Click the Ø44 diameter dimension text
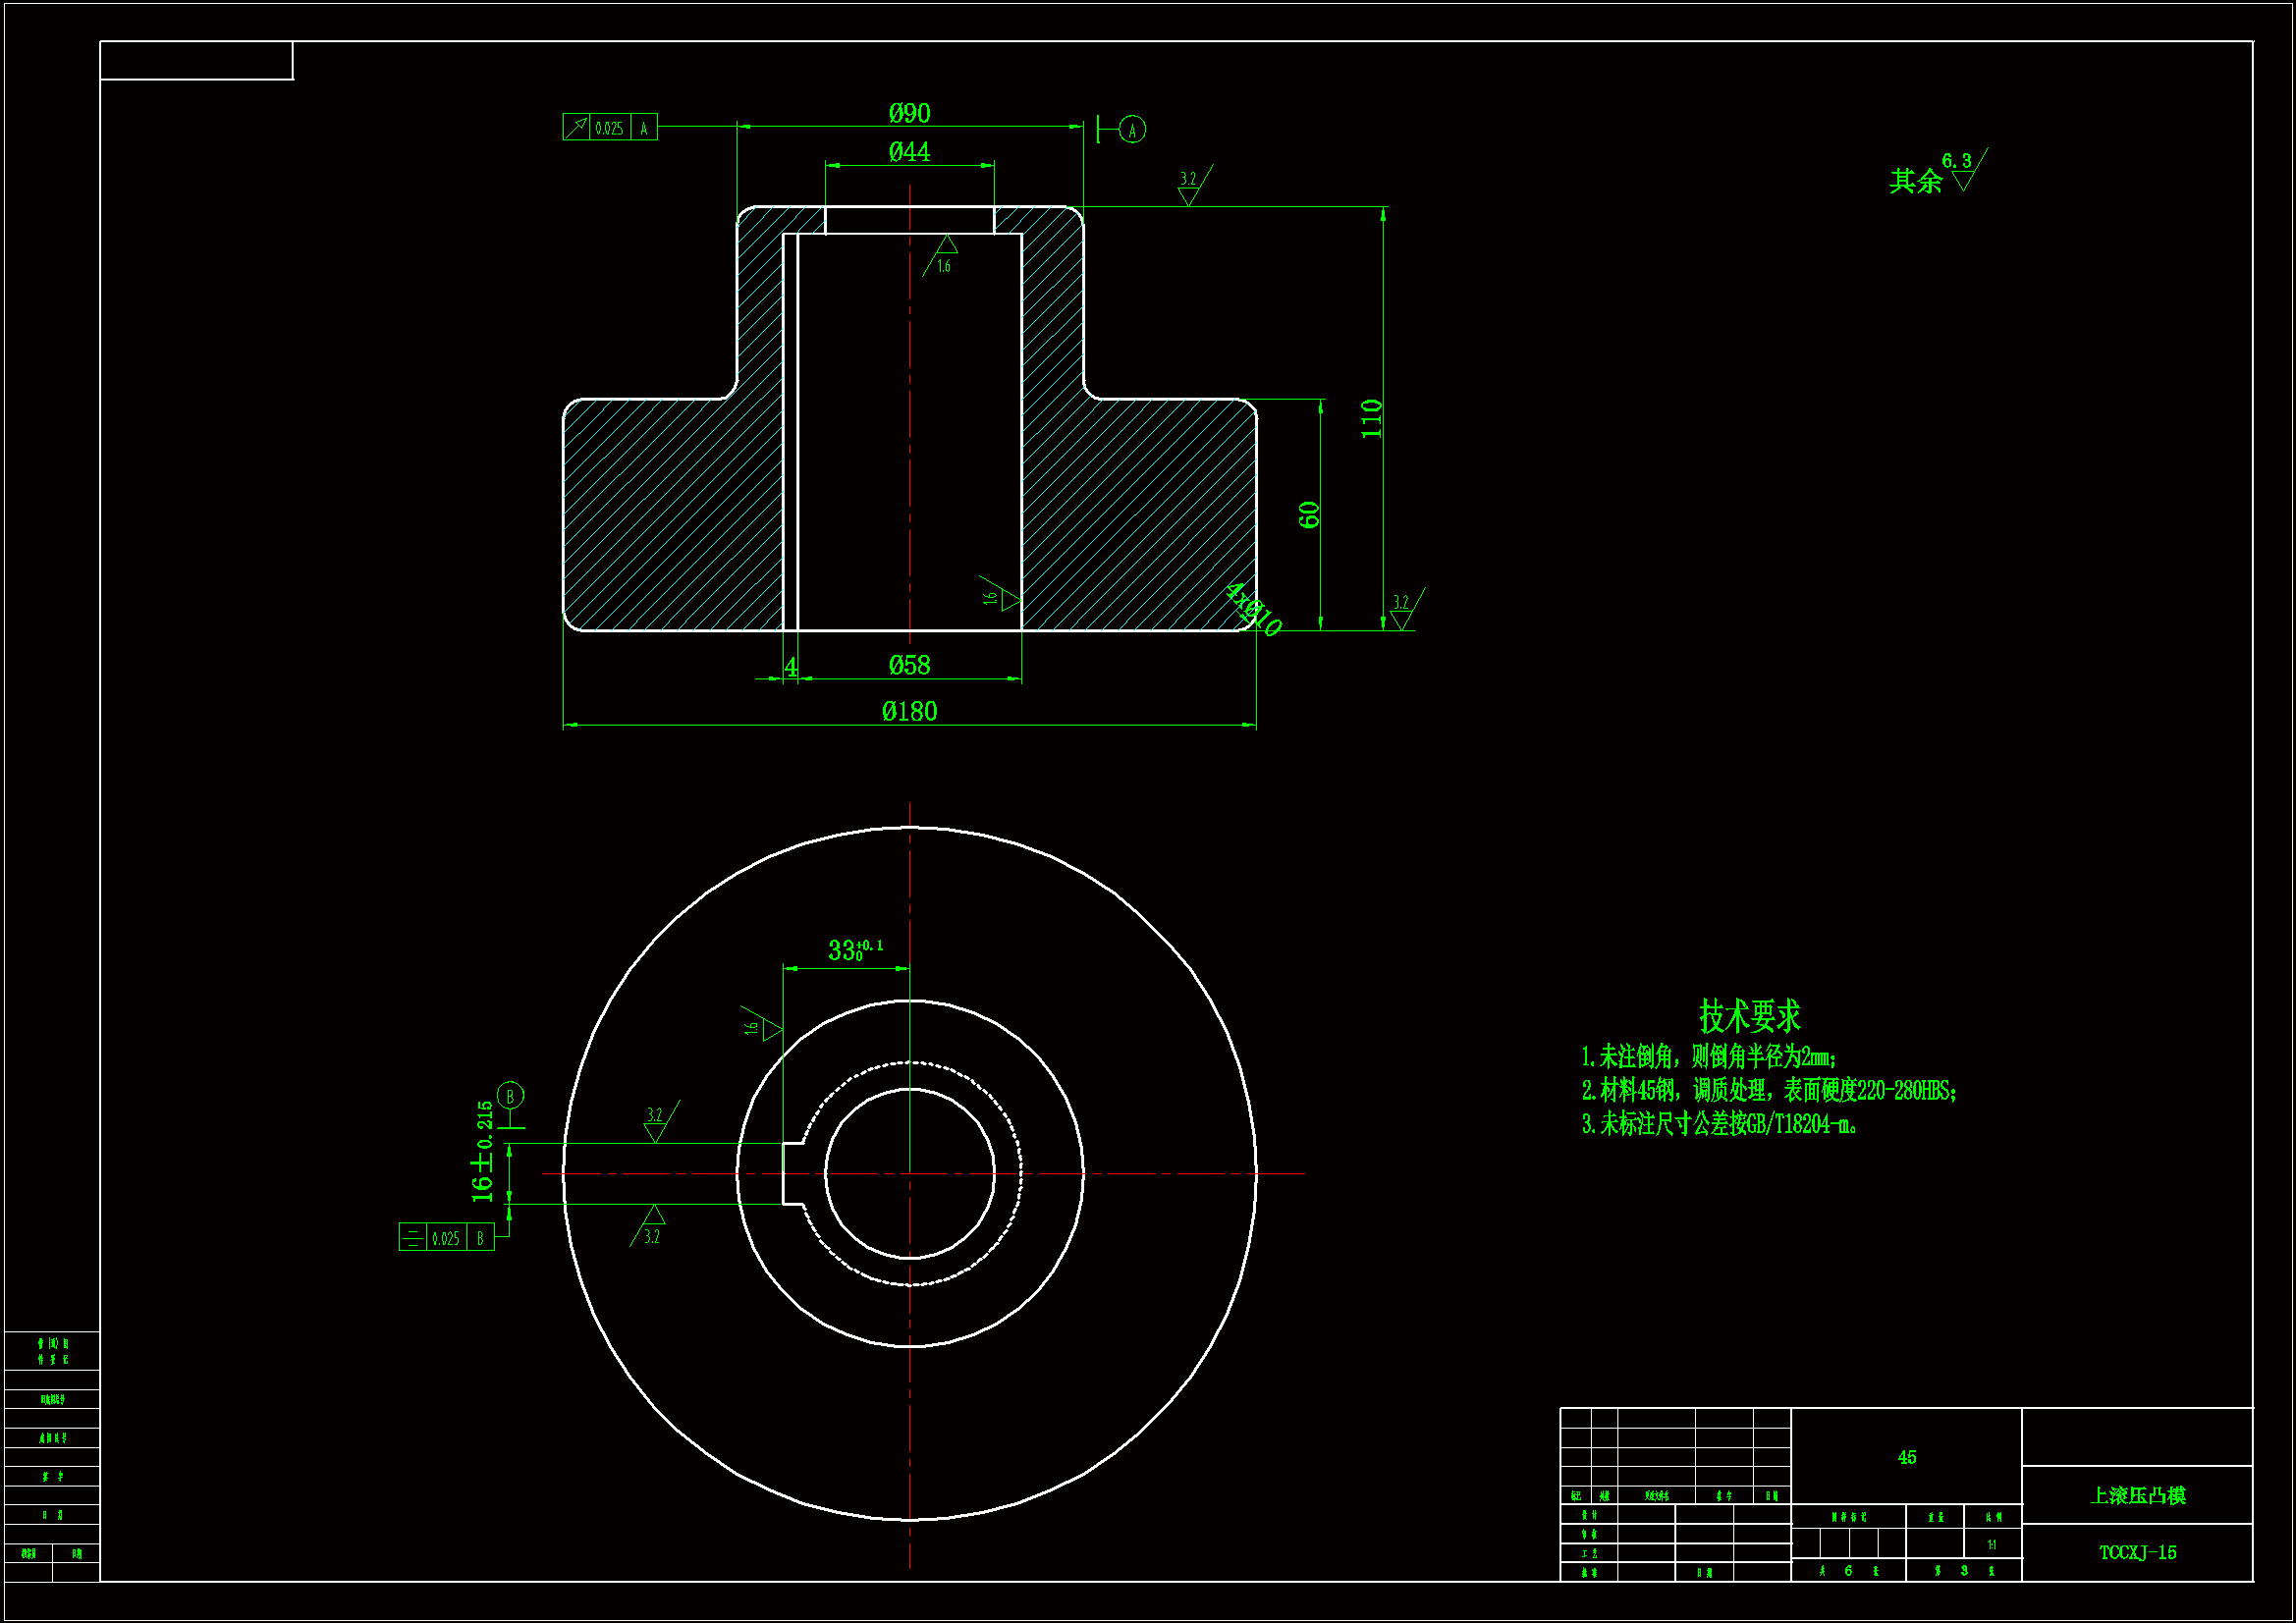The image size is (2296, 1623). (x=909, y=152)
